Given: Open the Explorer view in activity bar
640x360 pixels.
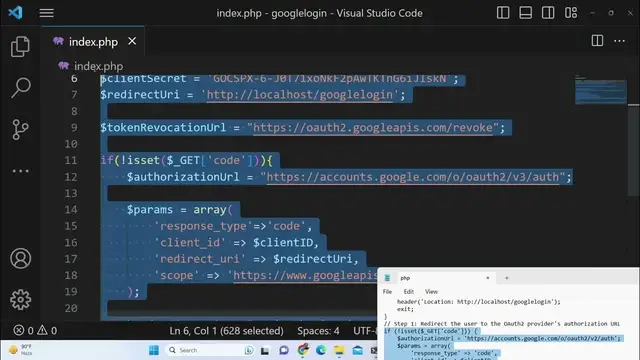Looking at the screenshot, I should [20, 47].
